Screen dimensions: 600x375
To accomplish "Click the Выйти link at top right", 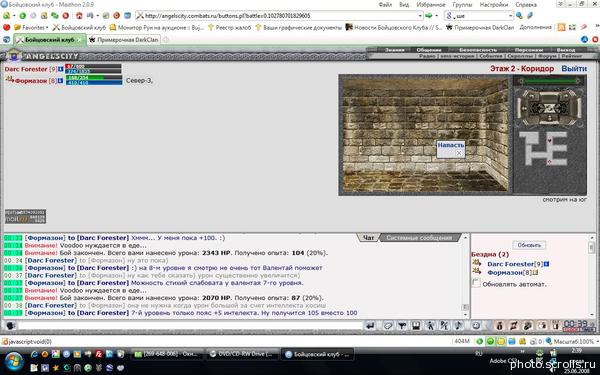I will (574, 68).
